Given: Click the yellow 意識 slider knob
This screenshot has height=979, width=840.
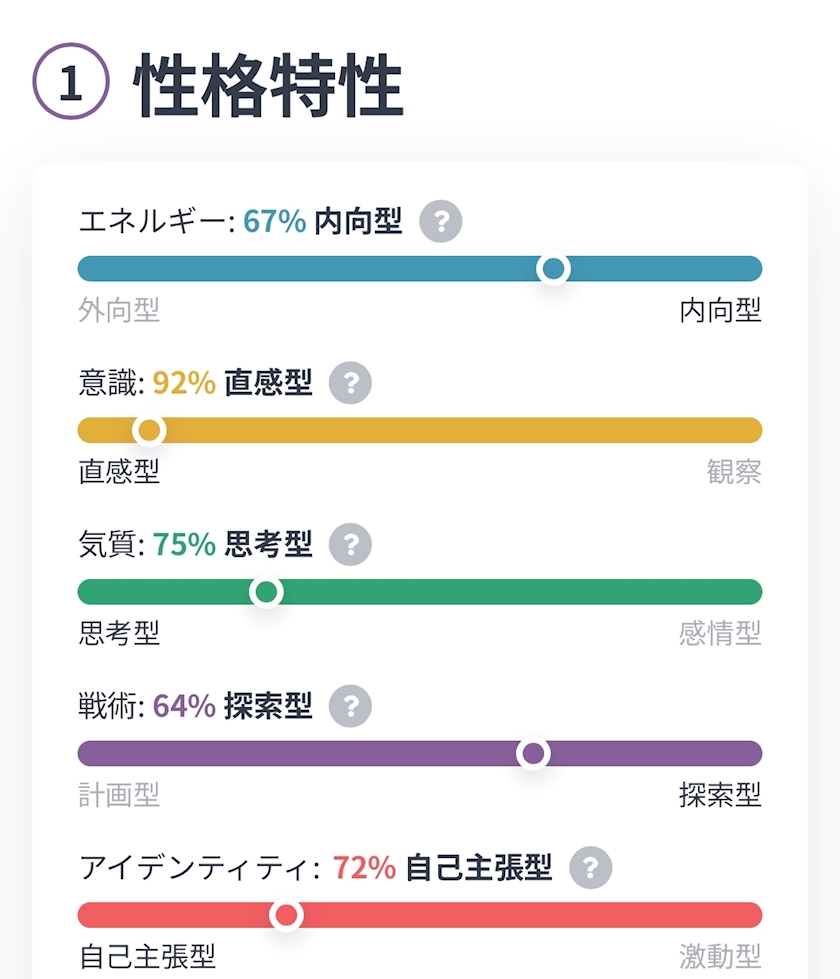Looking at the screenshot, I should click(x=149, y=430).
